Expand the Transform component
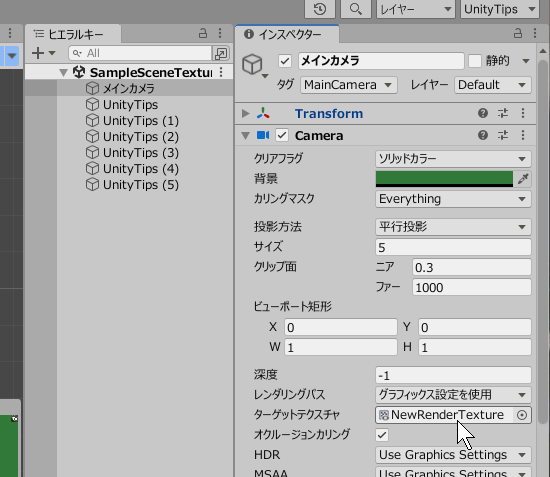 click(x=246, y=113)
